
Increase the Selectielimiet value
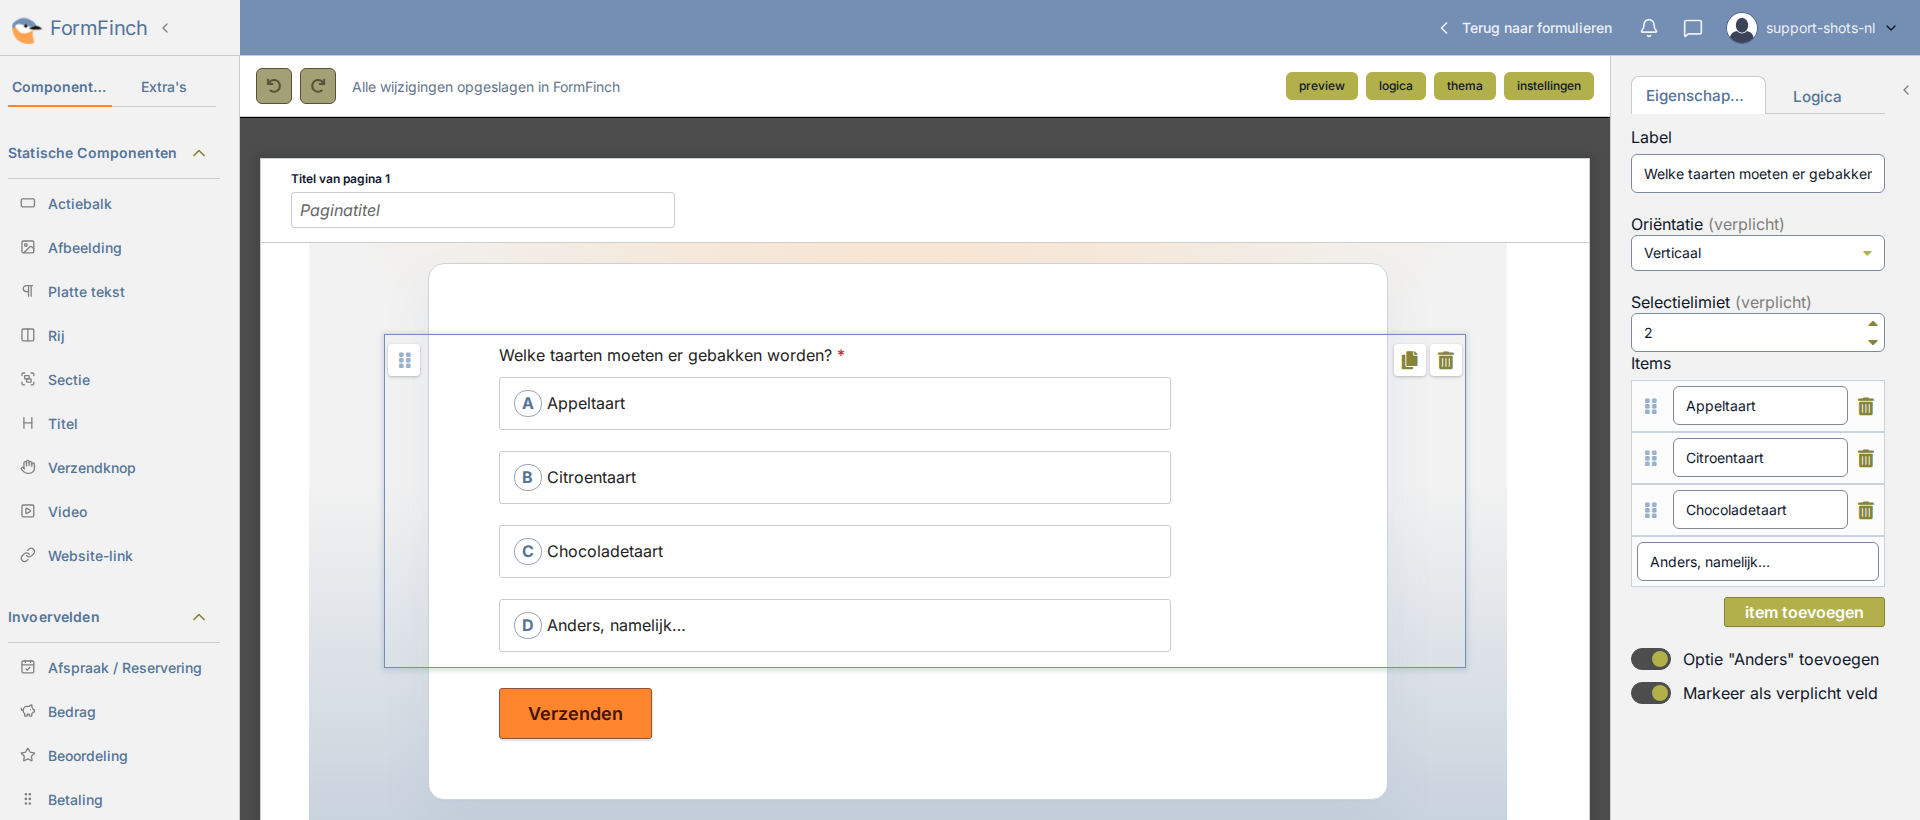[x=1872, y=324]
